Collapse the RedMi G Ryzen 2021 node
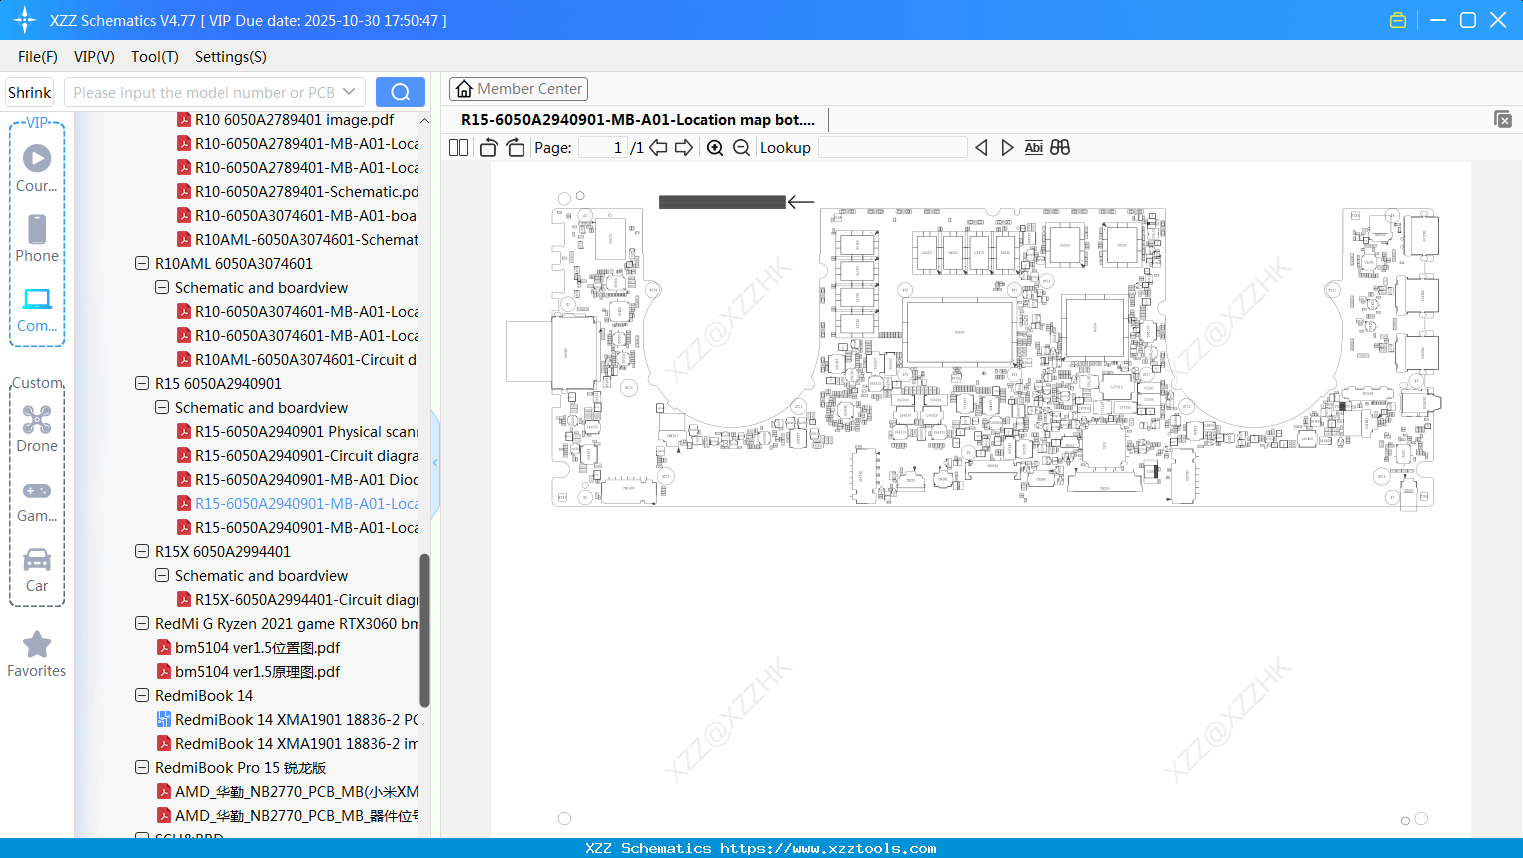Screen dimensions: 1523x858 142,623
